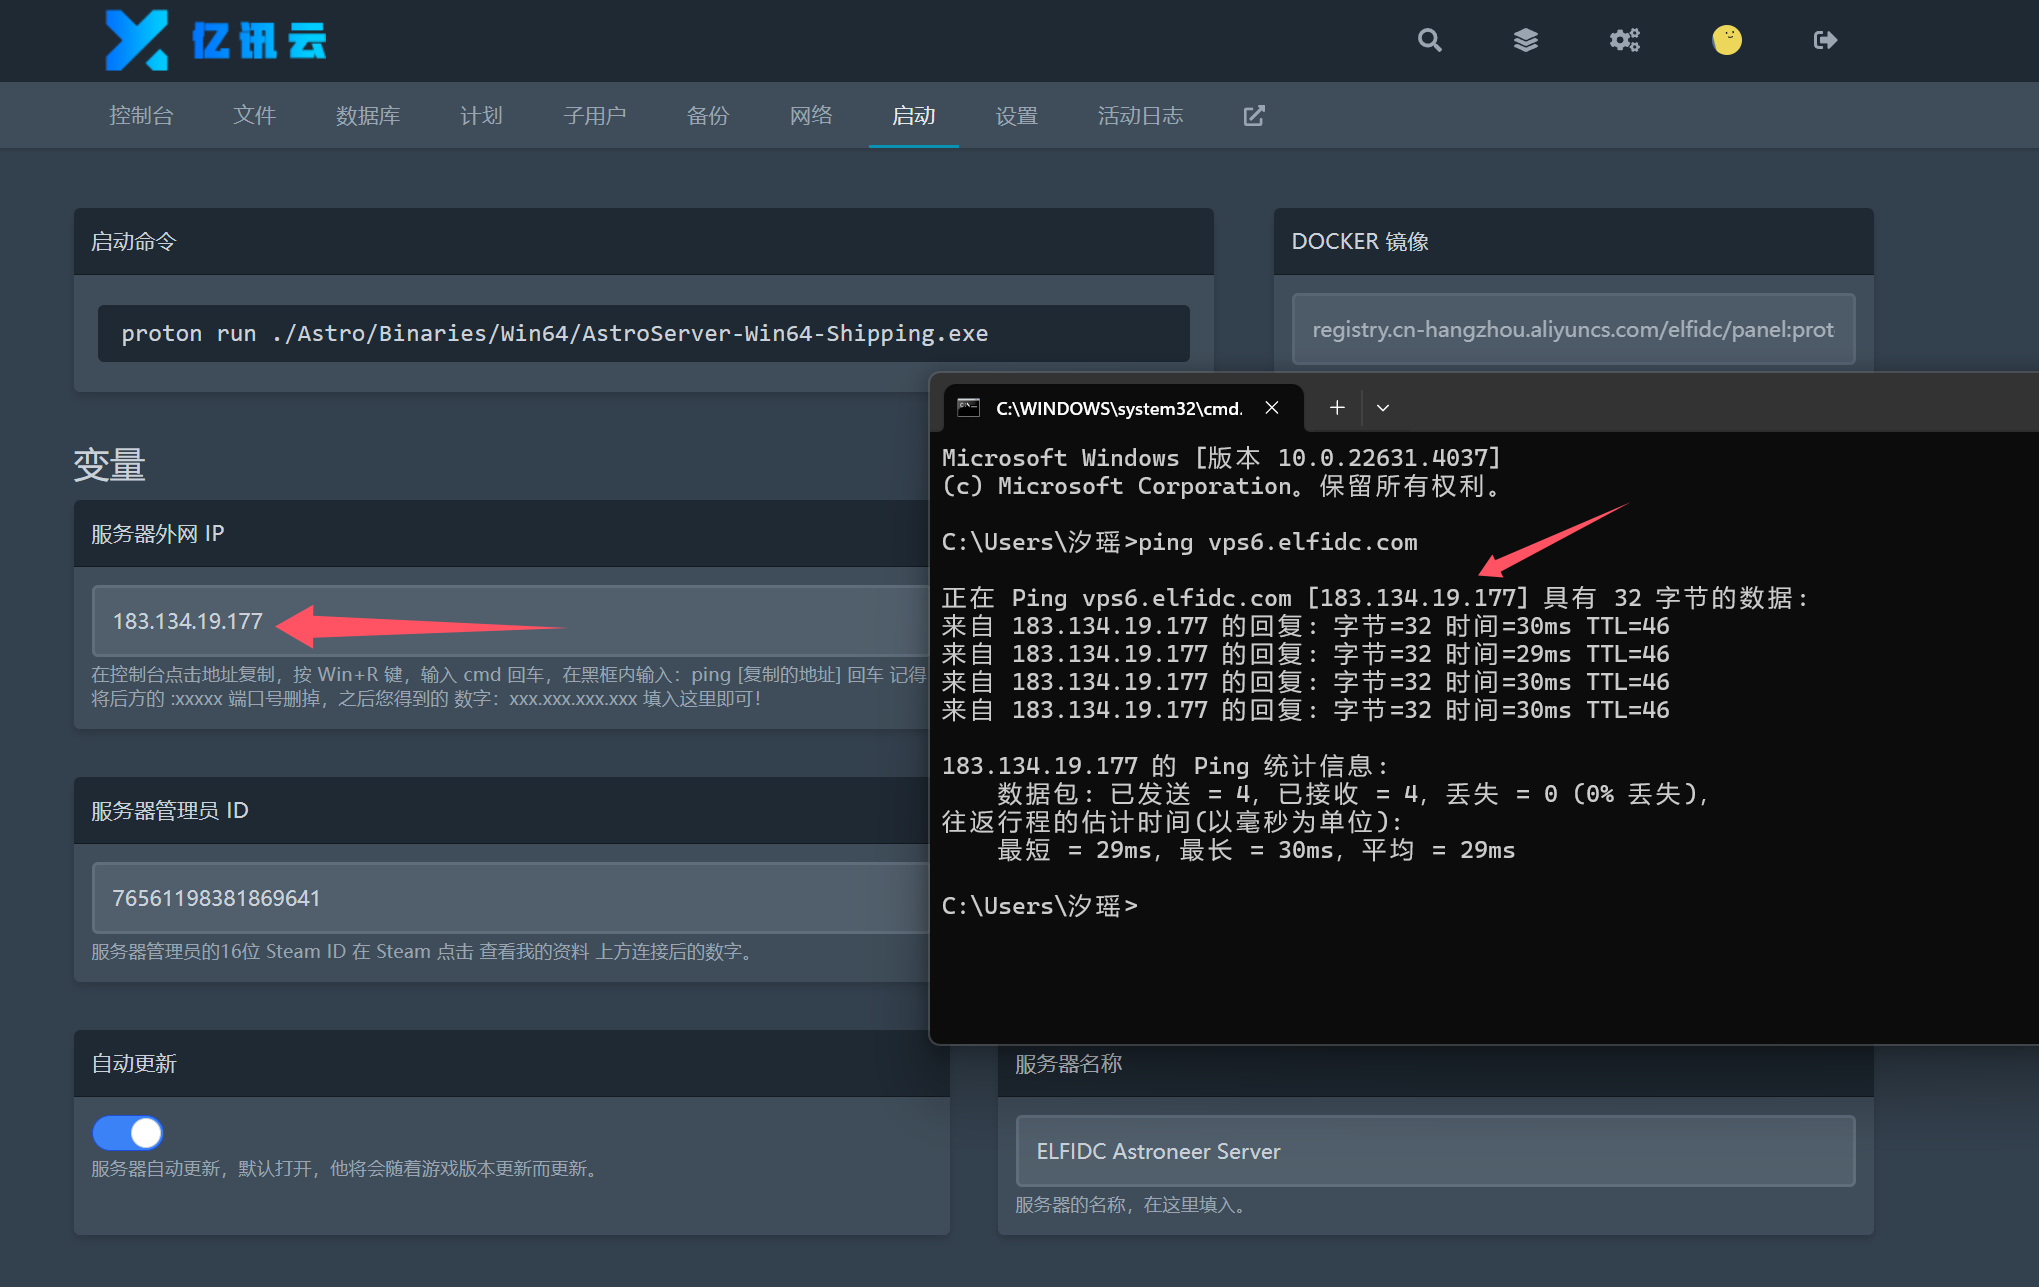Open the 活动日志 tab
Screen dimensions: 2039x1287
(x=1141, y=116)
